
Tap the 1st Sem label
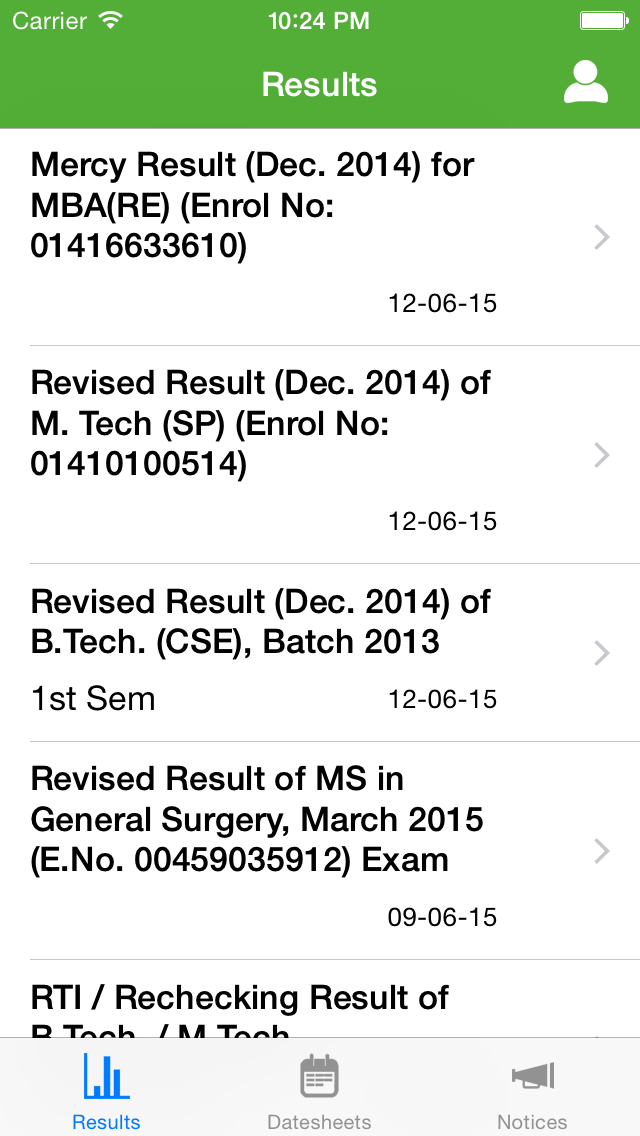click(x=93, y=698)
